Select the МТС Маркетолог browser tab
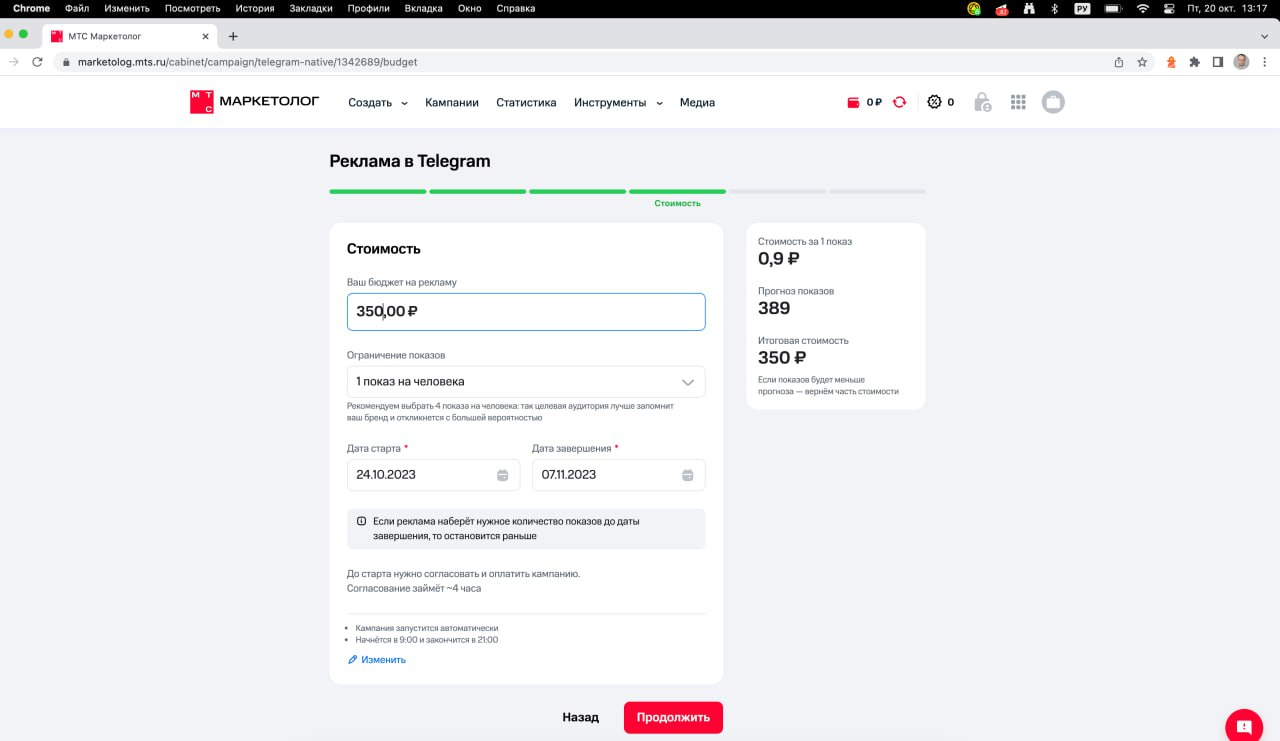This screenshot has width=1280, height=741. pos(130,36)
